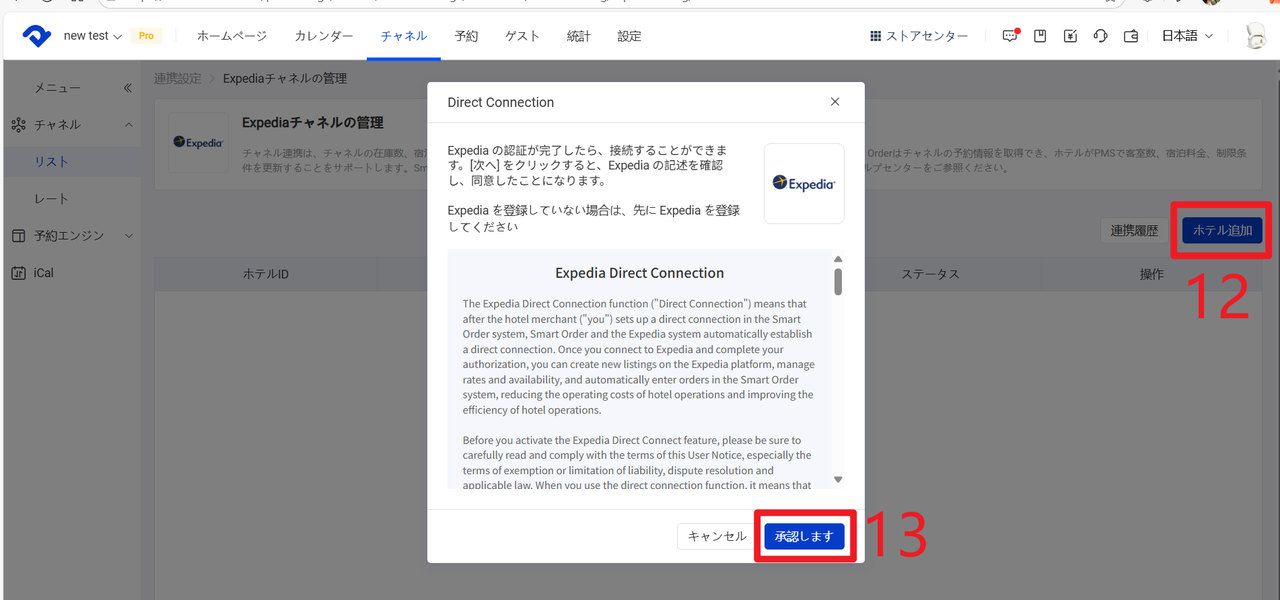Image resolution: width=1280 pixels, height=600 pixels.
Task: Open the ストアセンター grid icon
Action: [x=875, y=36]
